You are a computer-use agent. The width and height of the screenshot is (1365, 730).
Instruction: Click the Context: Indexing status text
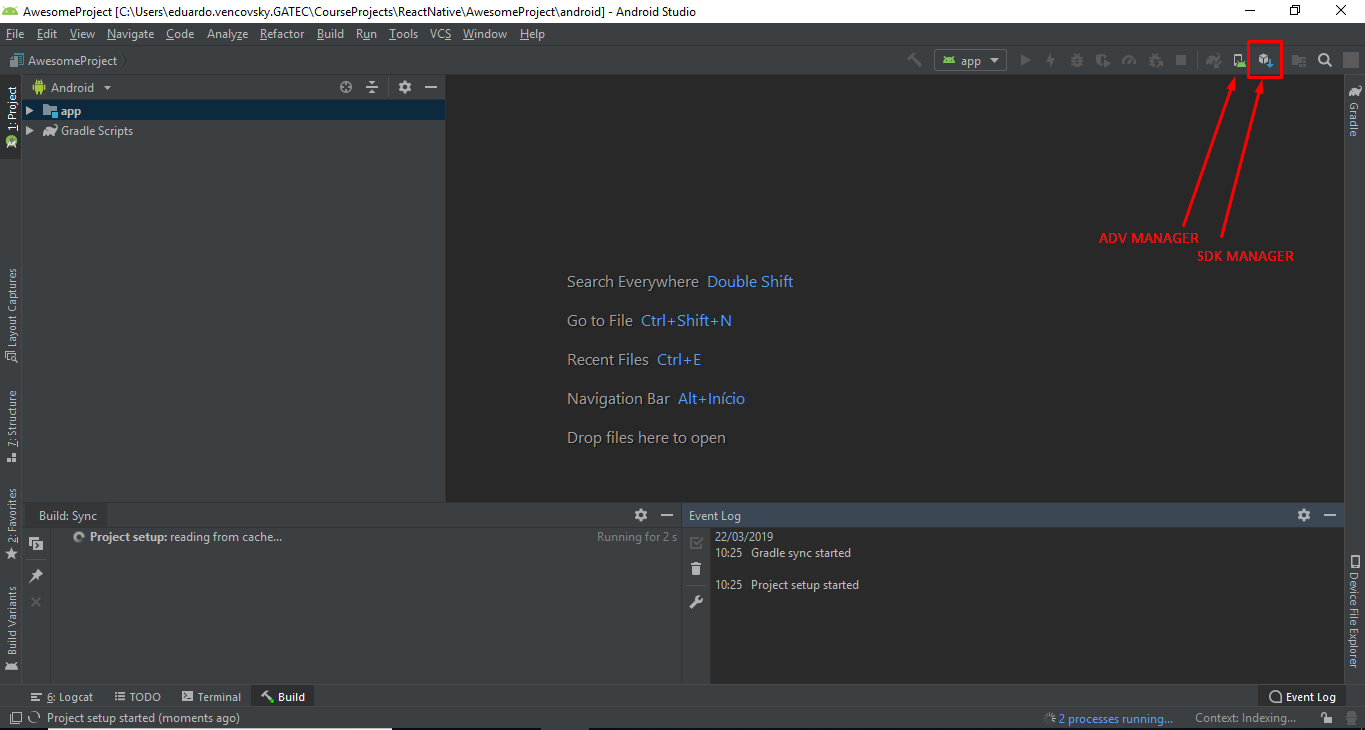pos(1246,718)
